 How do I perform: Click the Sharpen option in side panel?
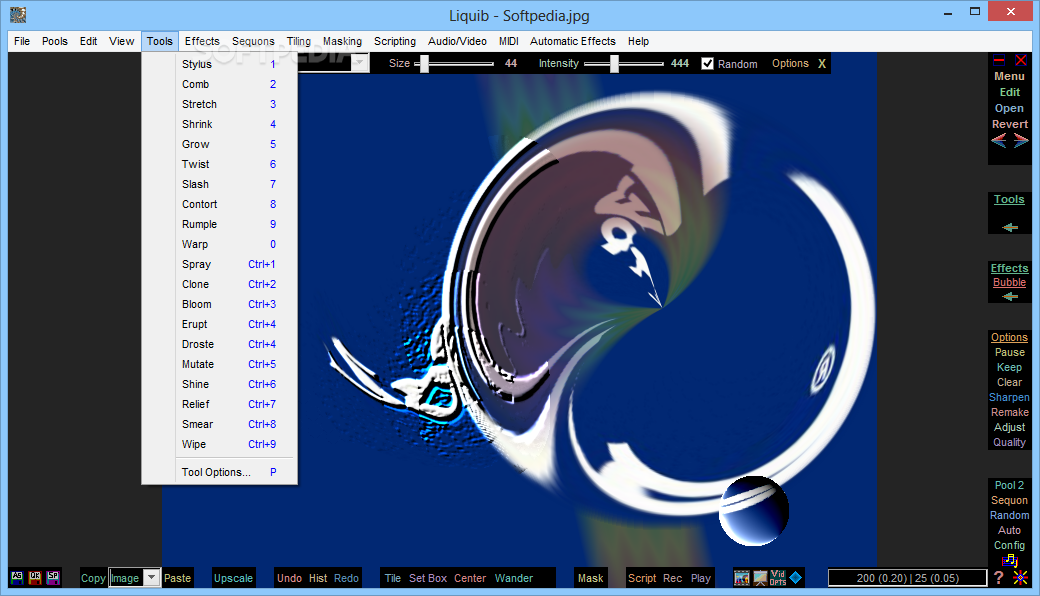point(1009,397)
